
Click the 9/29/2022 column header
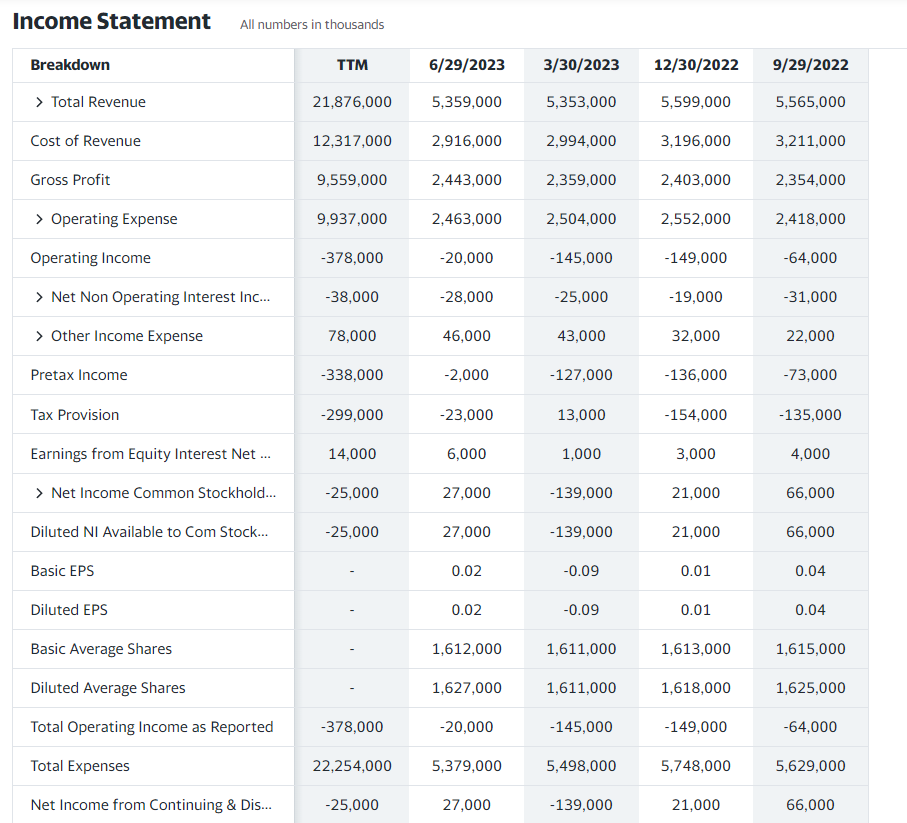tap(810, 65)
